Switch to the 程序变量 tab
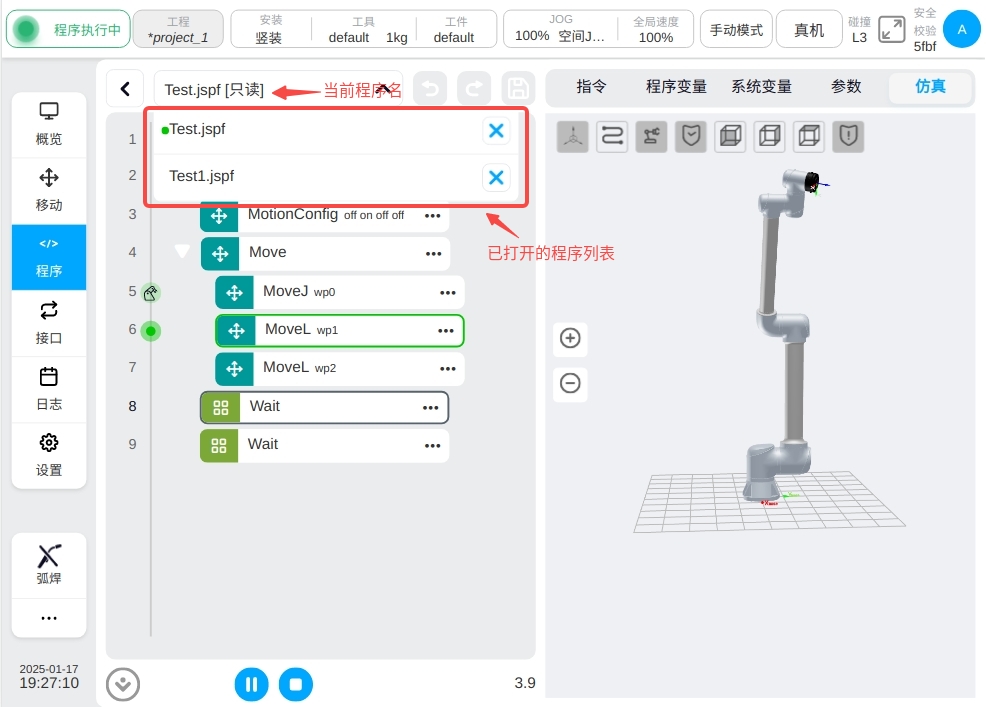The height and width of the screenshot is (707, 986). pos(676,87)
